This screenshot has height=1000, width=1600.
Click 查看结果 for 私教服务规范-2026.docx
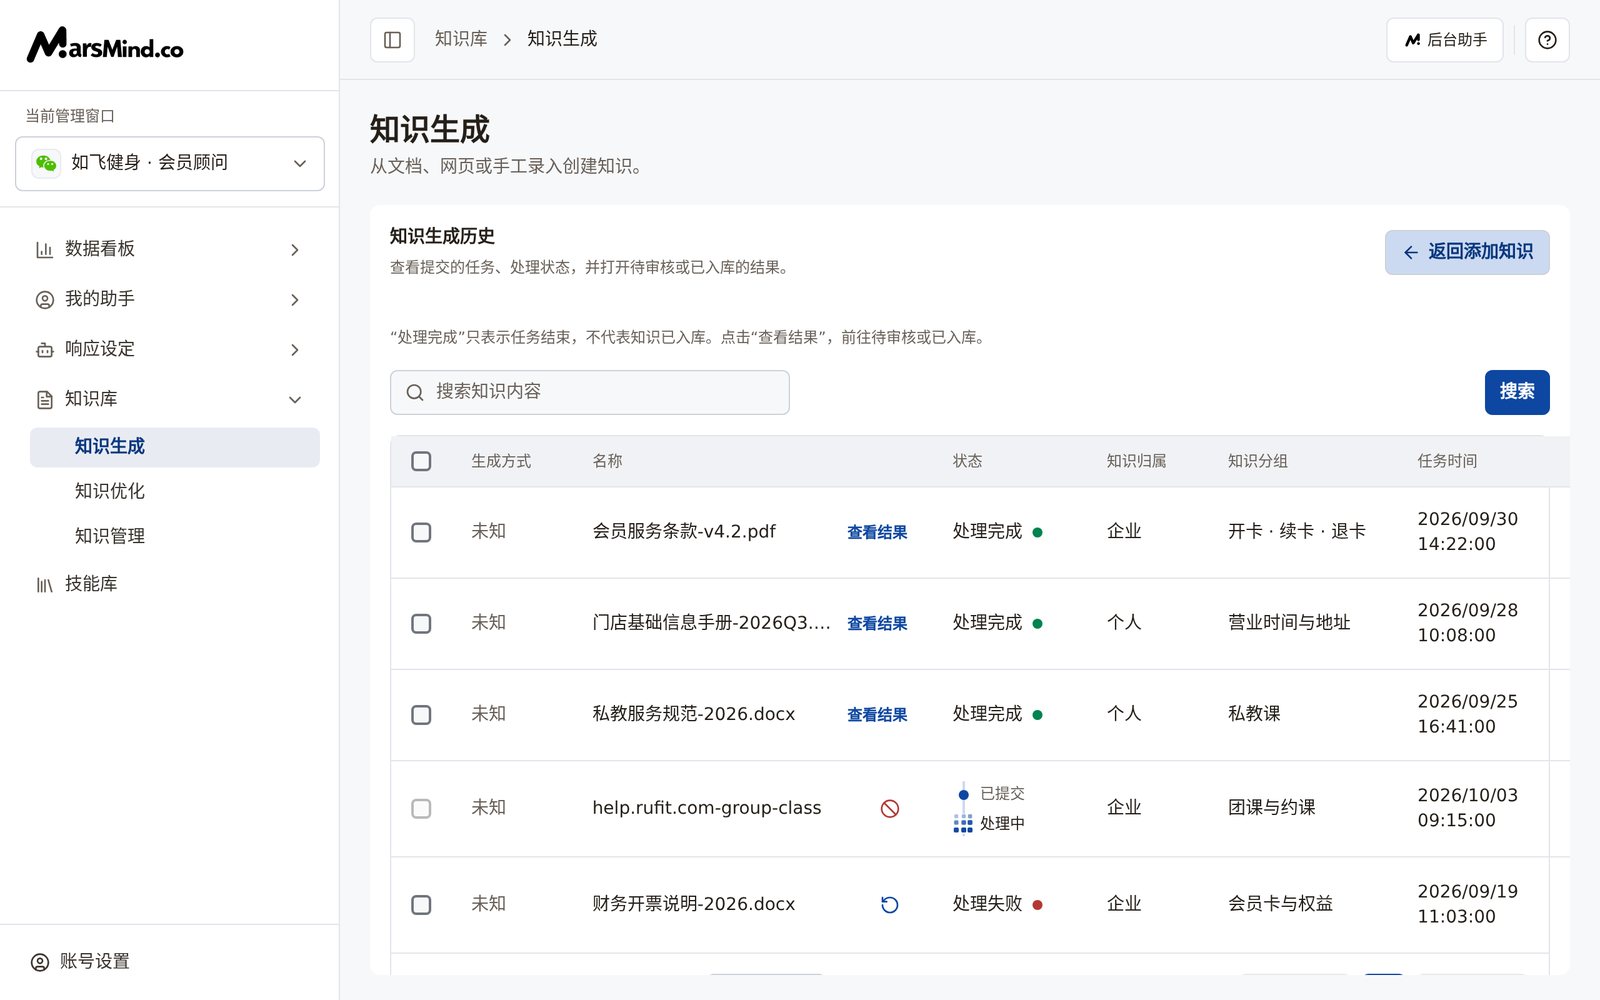pos(877,714)
